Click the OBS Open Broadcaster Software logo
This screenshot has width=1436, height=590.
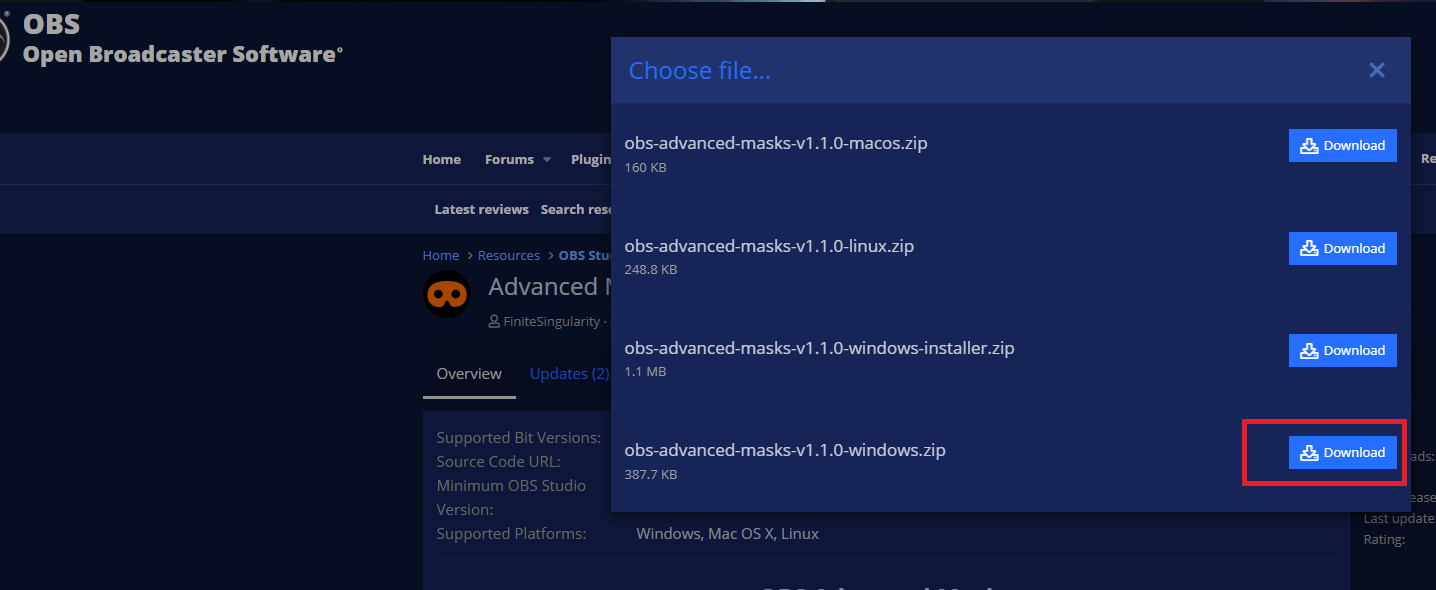pyautogui.click(x=171, y=38)
